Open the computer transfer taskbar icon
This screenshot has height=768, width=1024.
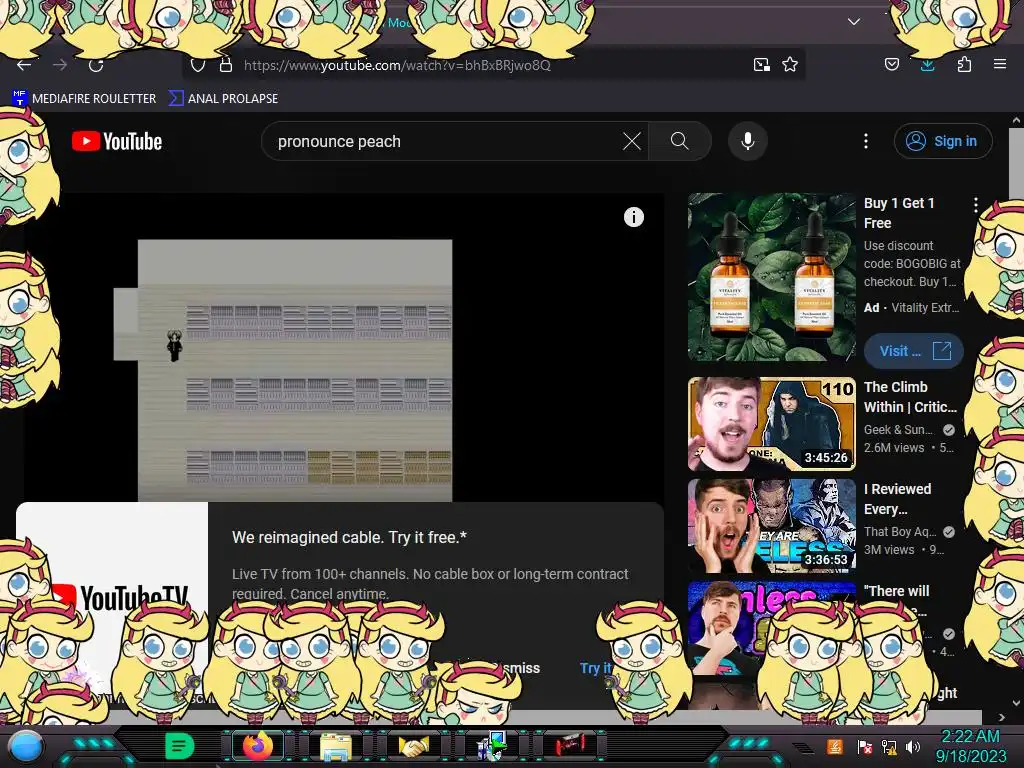pos(492,746)
